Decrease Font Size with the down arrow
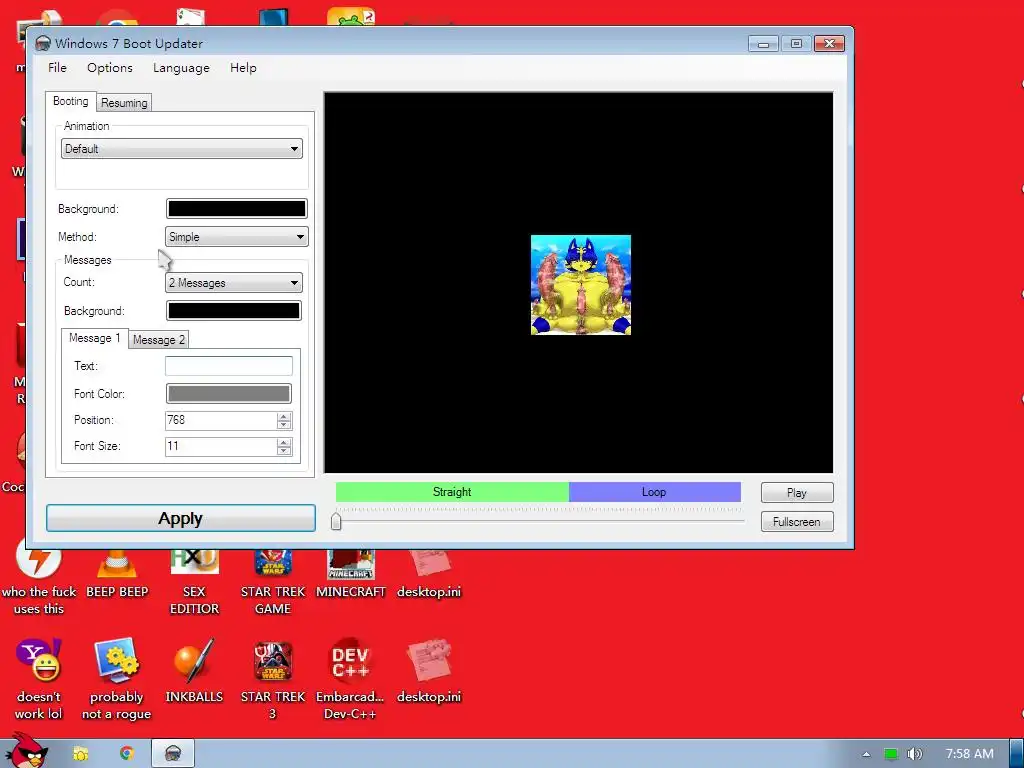The image size is (1024, 768). click(284, 451)
